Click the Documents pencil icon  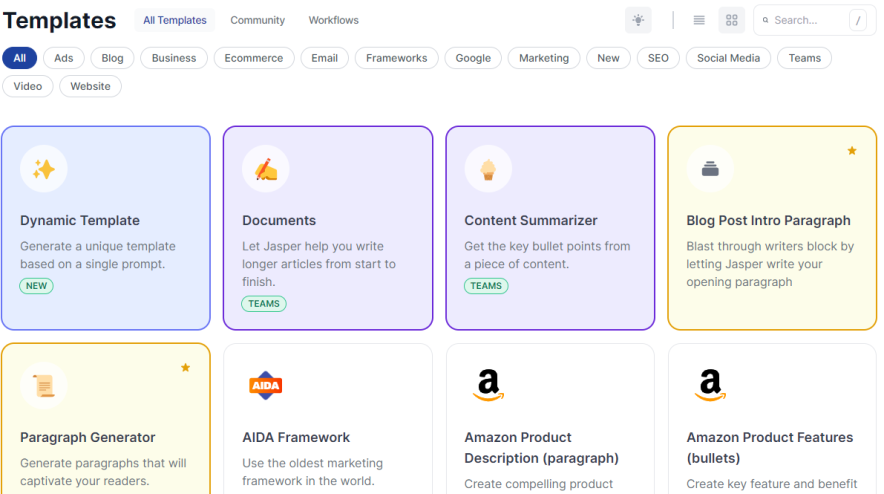266,169
